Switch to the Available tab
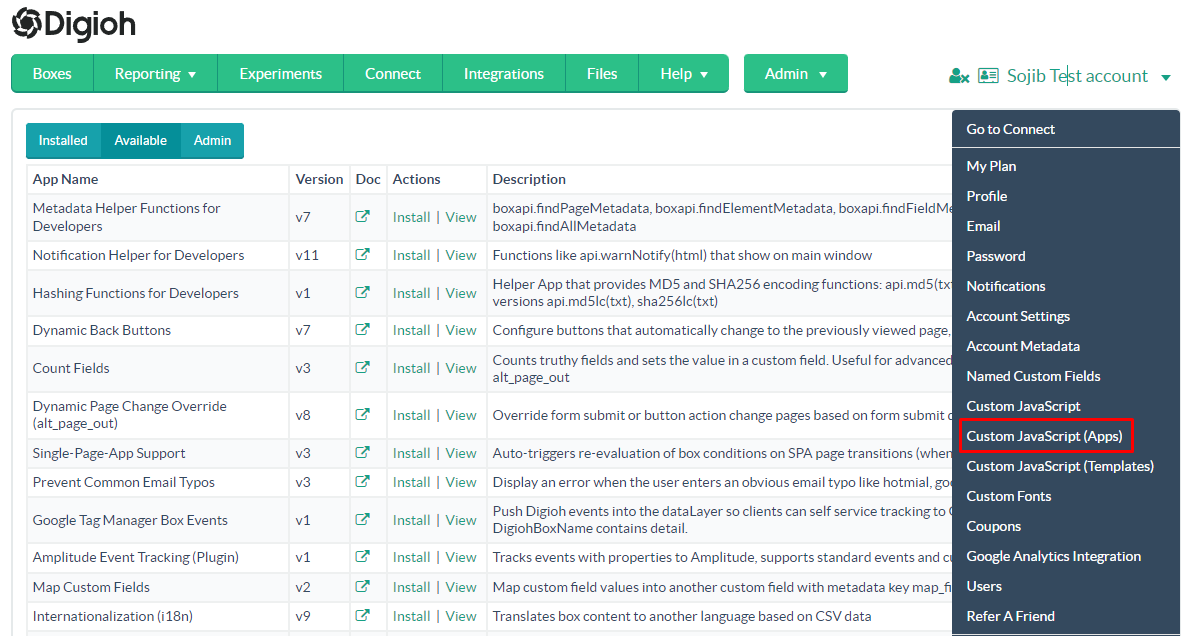The width and height of the screenshot is (1182, 636). 141,141
